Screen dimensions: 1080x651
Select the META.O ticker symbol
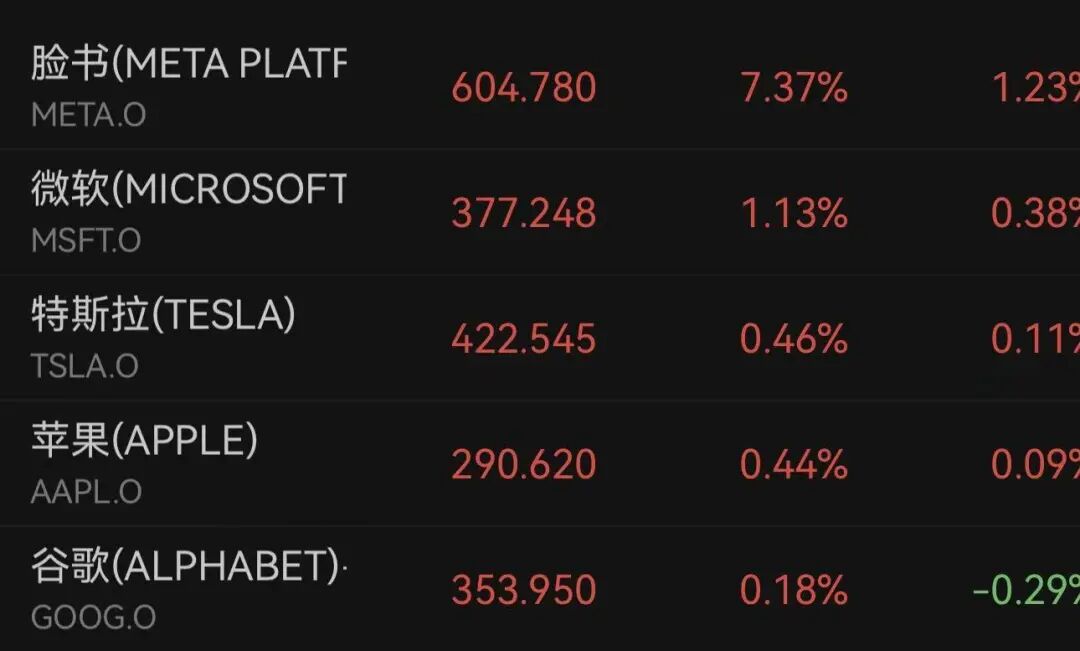(x=89, y=114)
